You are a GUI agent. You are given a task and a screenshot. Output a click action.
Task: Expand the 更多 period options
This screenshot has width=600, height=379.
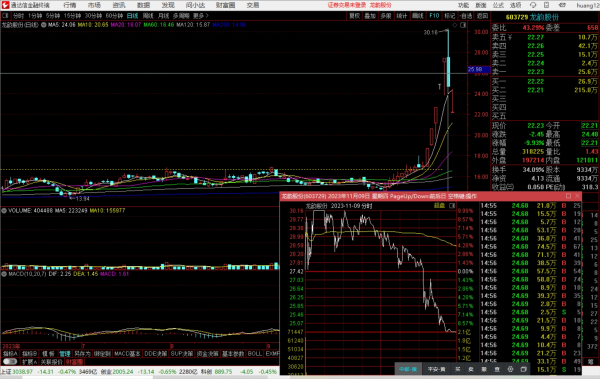[x=201, y=16]
